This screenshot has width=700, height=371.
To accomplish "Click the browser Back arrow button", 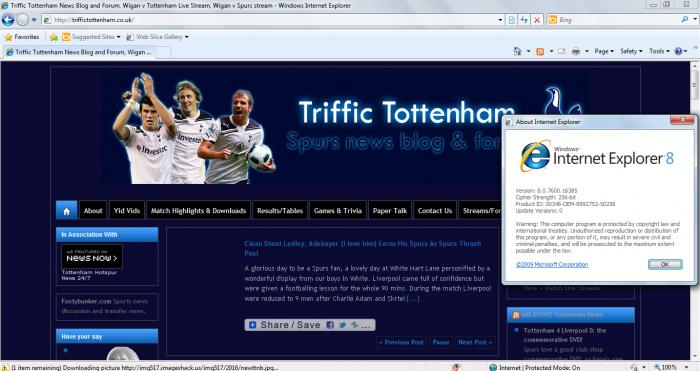I will tap(8, 20).
